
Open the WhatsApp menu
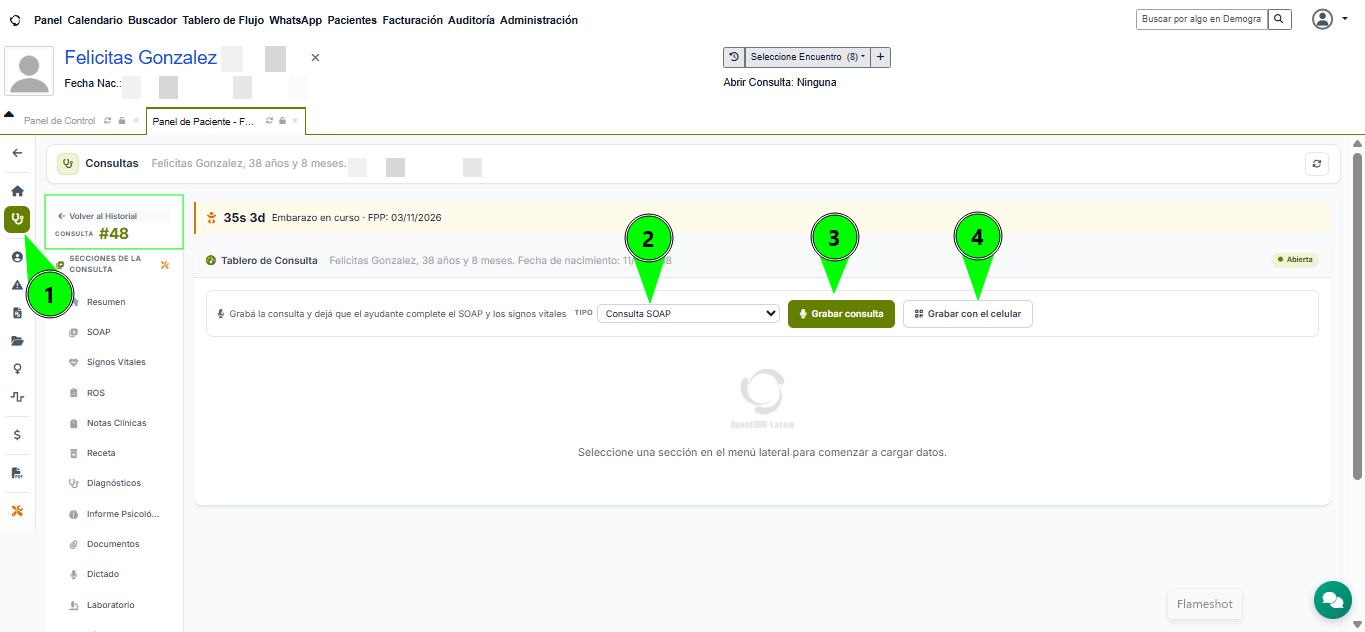pyautogui.click(x=296, y=20)
